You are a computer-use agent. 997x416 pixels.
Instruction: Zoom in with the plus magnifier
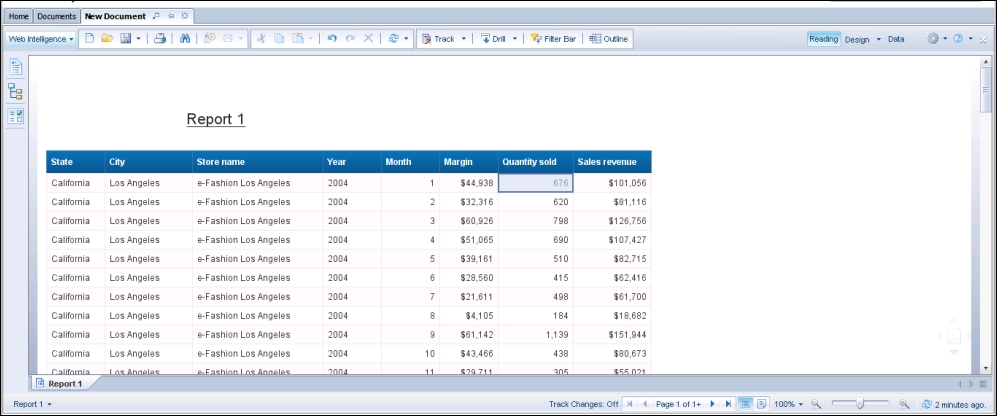904,404
